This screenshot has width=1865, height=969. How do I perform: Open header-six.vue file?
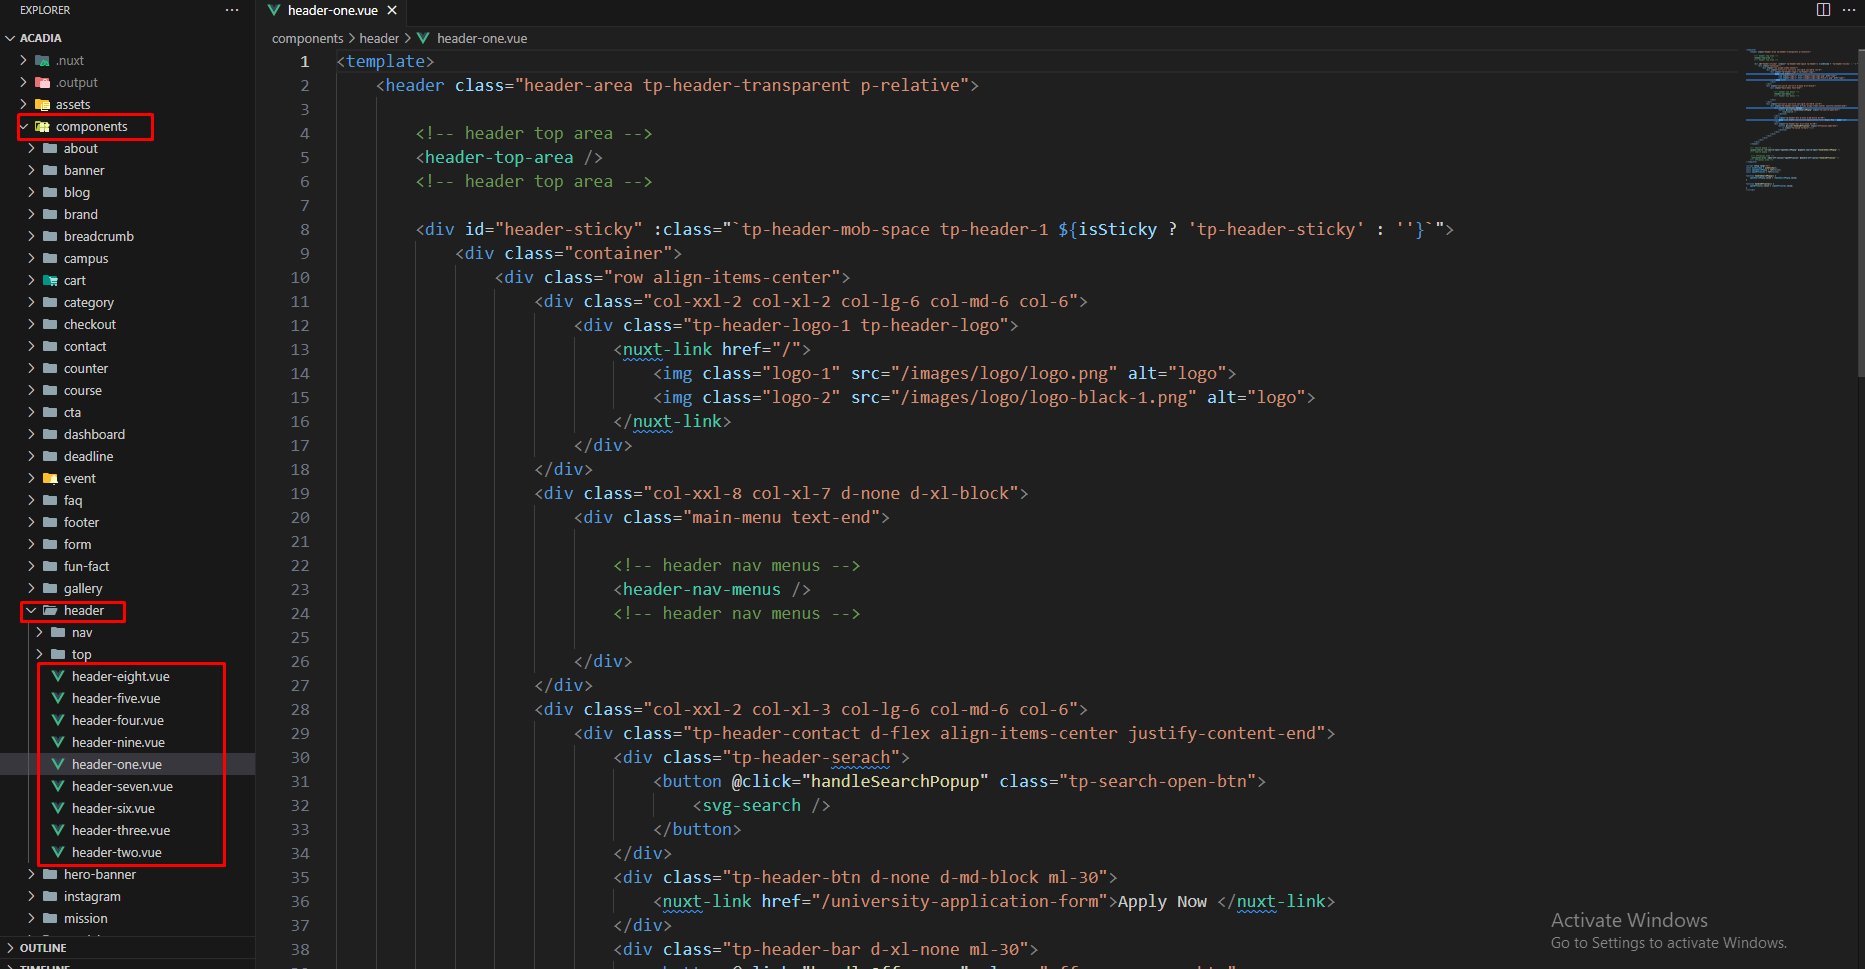tap(113, 808)
